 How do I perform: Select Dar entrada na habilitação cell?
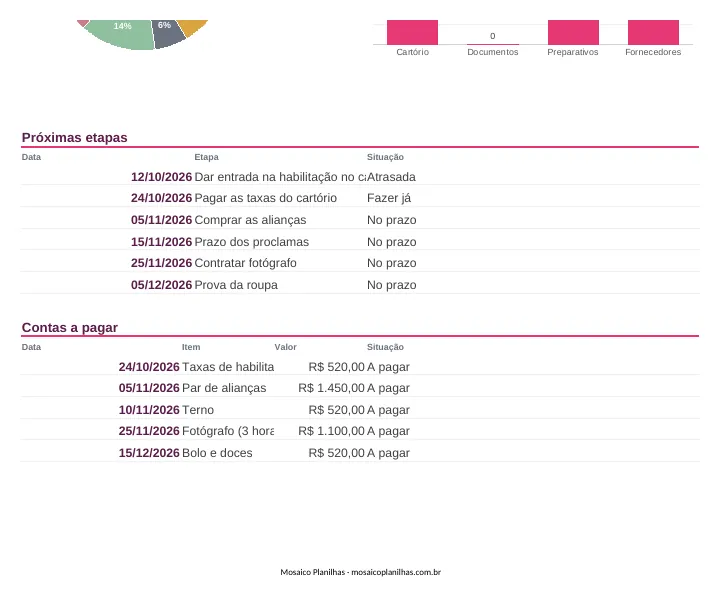point(280,177)
